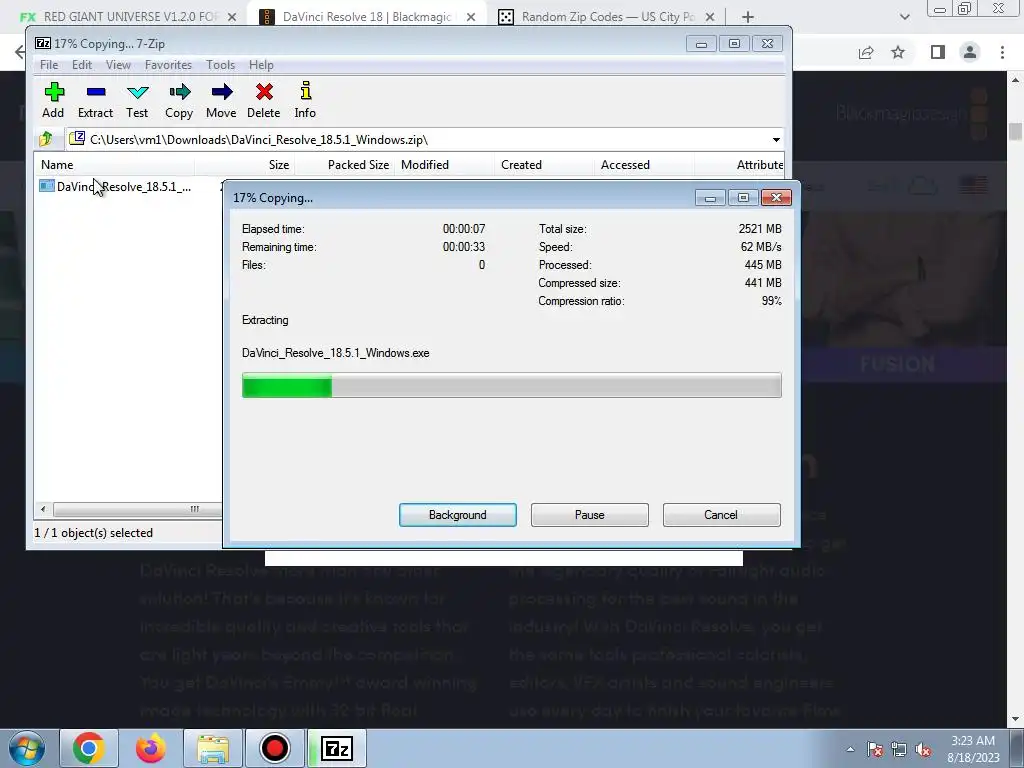Open the 7-Zip Tools menu
The width and height of the screenshot is (1024, 768).
[220, 65]
